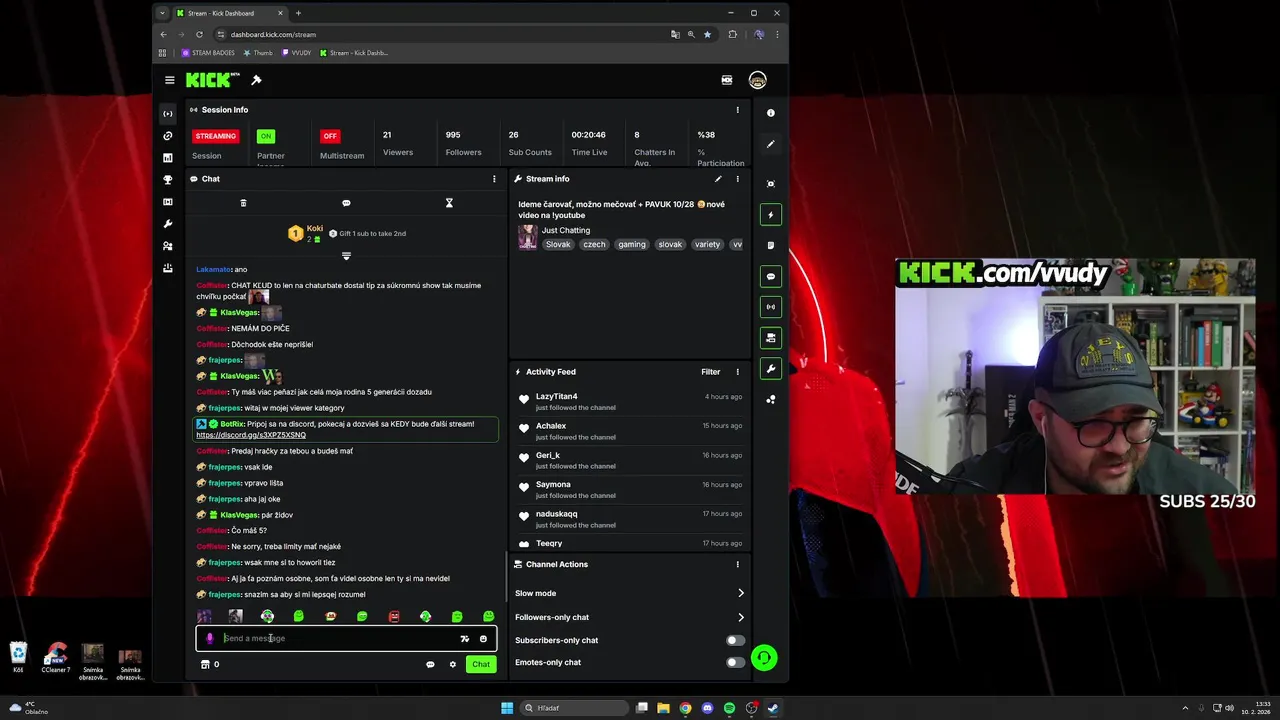The width and height of the screenshot is (1280, 720).
Task: Toggle Emotes-only chat switch
Action: tap(735, 662)
